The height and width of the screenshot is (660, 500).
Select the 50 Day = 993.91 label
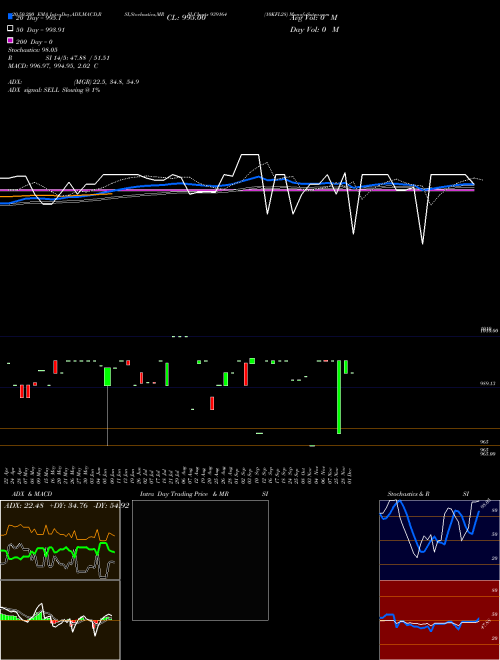[x=40, y=30]
